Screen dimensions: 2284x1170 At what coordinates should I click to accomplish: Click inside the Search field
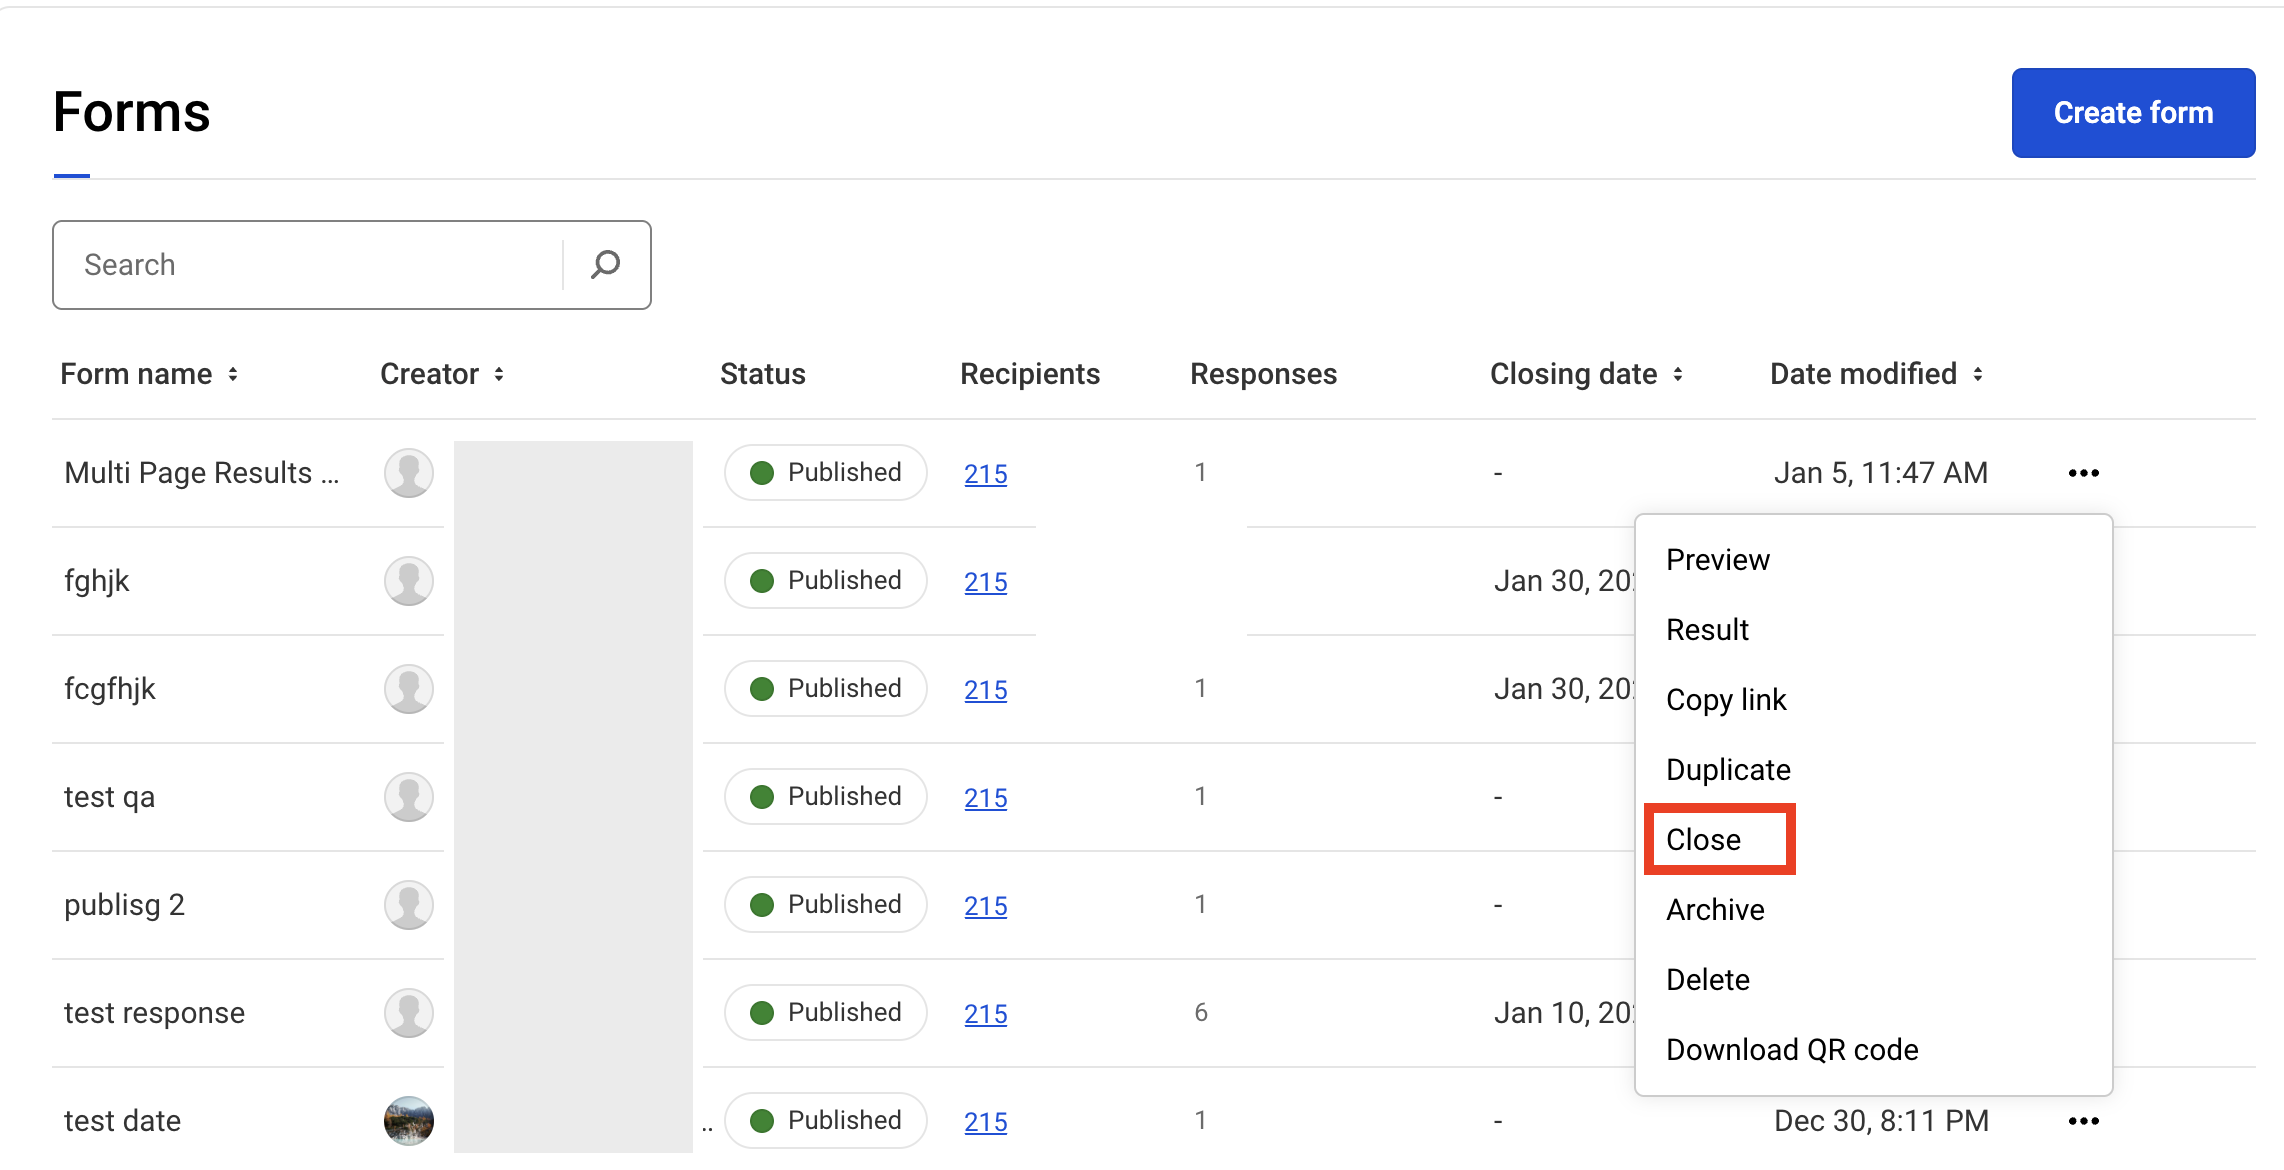coord(300,264)
